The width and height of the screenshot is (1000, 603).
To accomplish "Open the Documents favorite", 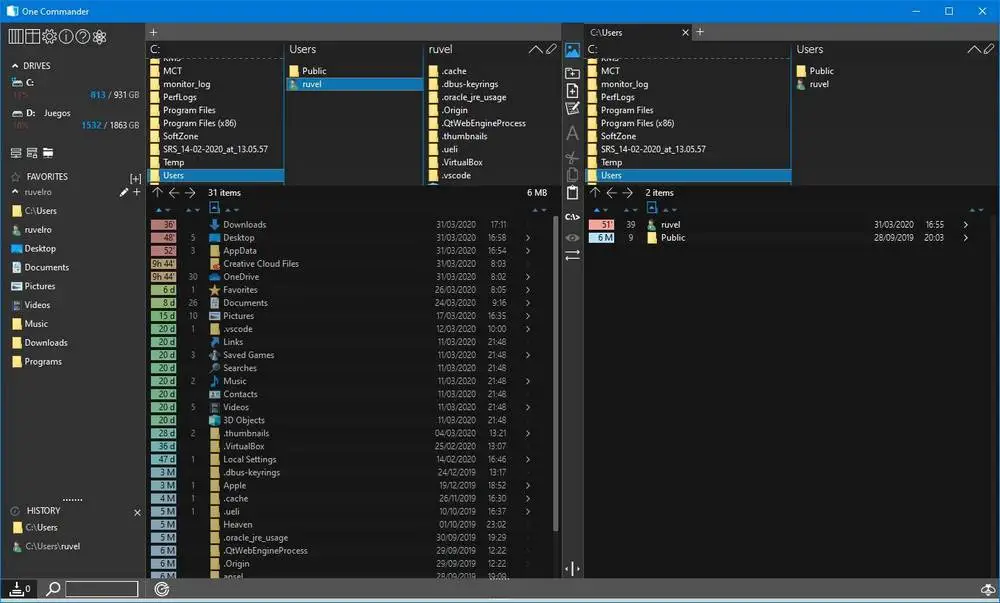I will (x=46, y=267).
